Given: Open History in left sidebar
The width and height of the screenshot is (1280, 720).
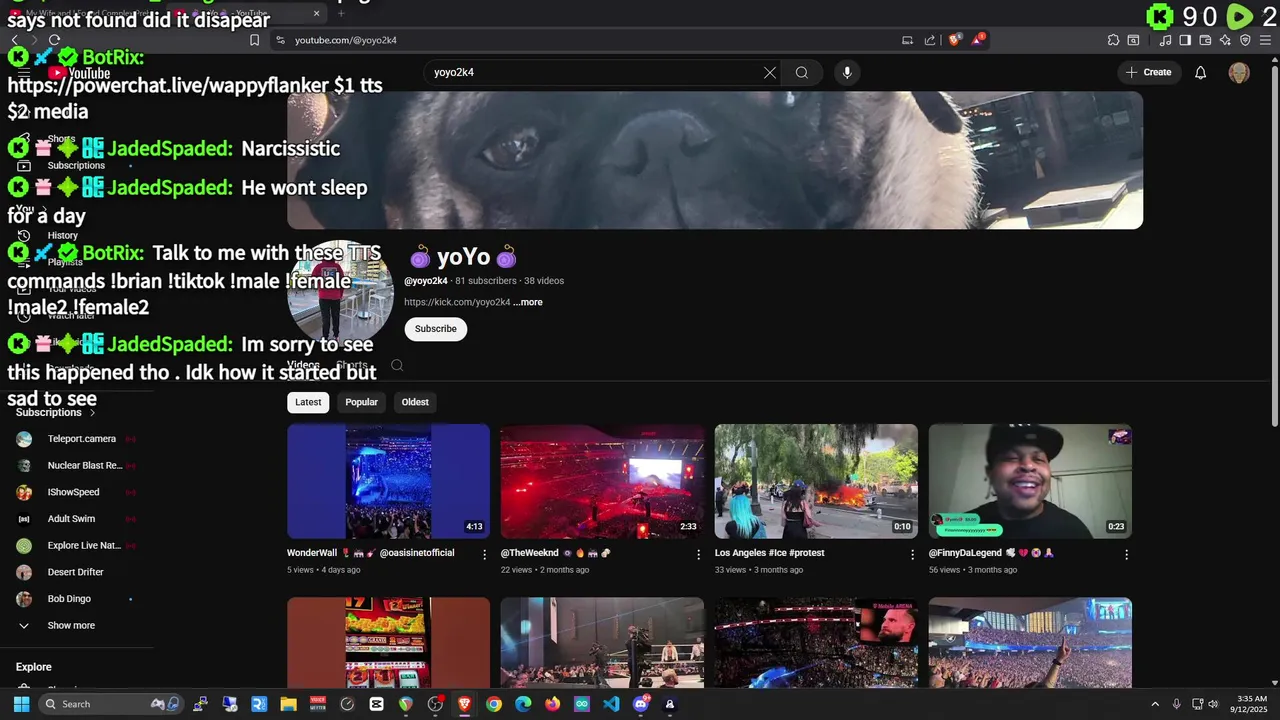Looking at the screenshot, I should [62, 236].
